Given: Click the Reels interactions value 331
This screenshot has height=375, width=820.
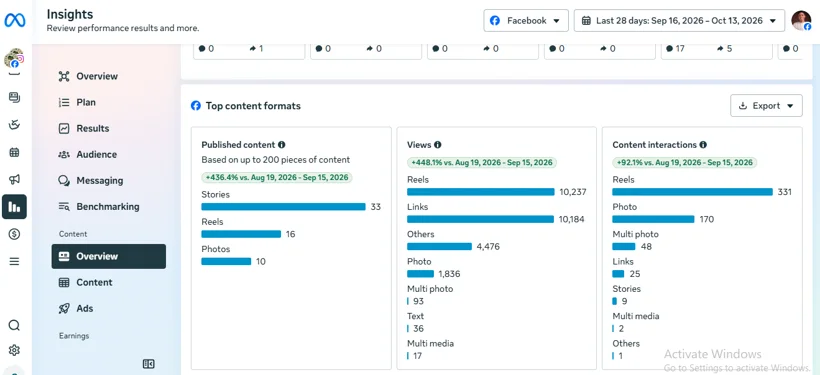Looking at the screenshot, I should point(784,192).
